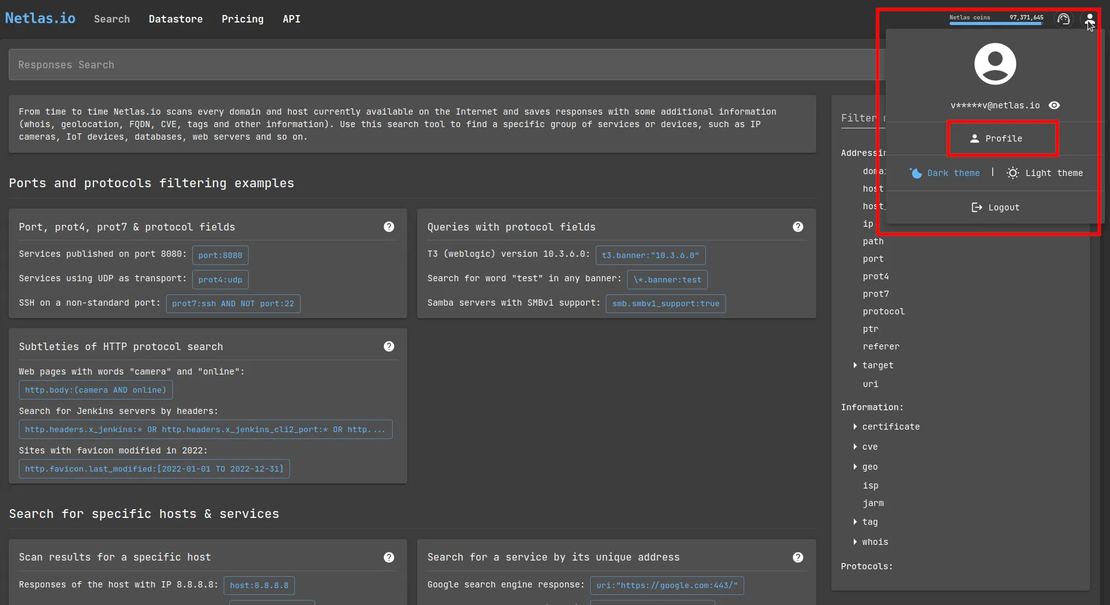This screenshot has height=605, width=1110.
Task: Open help for Queries with protocol fields
Action: click(x=798, y=227)
